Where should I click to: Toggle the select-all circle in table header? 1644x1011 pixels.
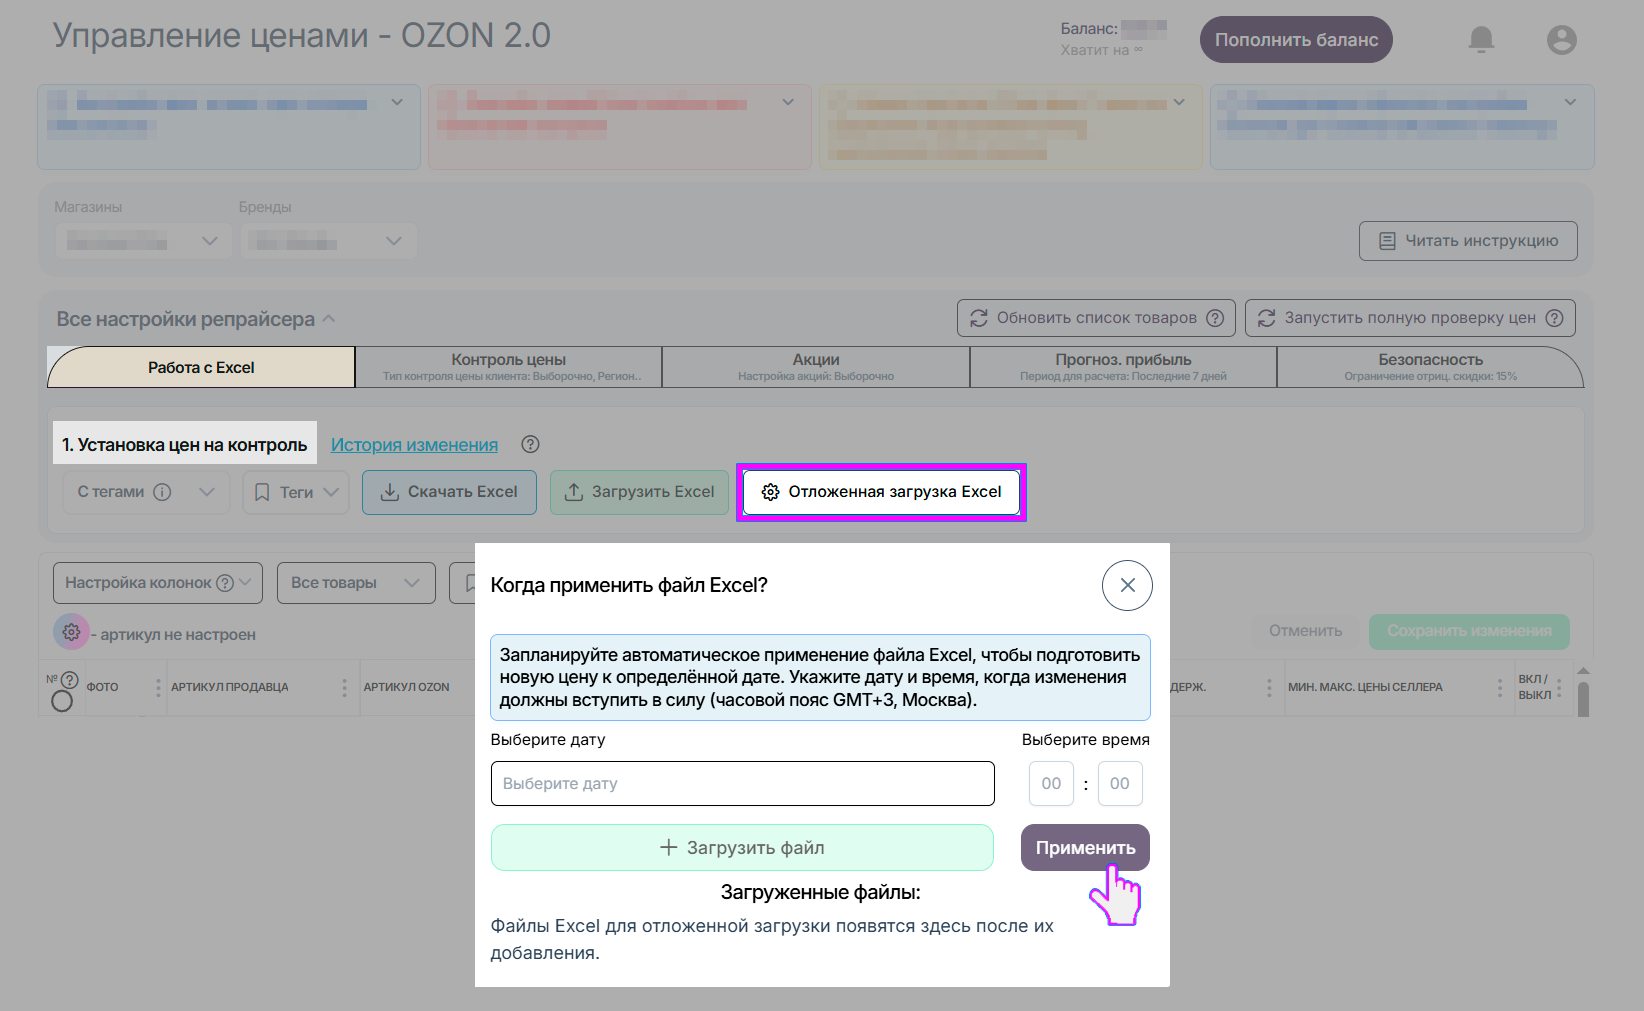pyautogui.click(x=62, y=701)
